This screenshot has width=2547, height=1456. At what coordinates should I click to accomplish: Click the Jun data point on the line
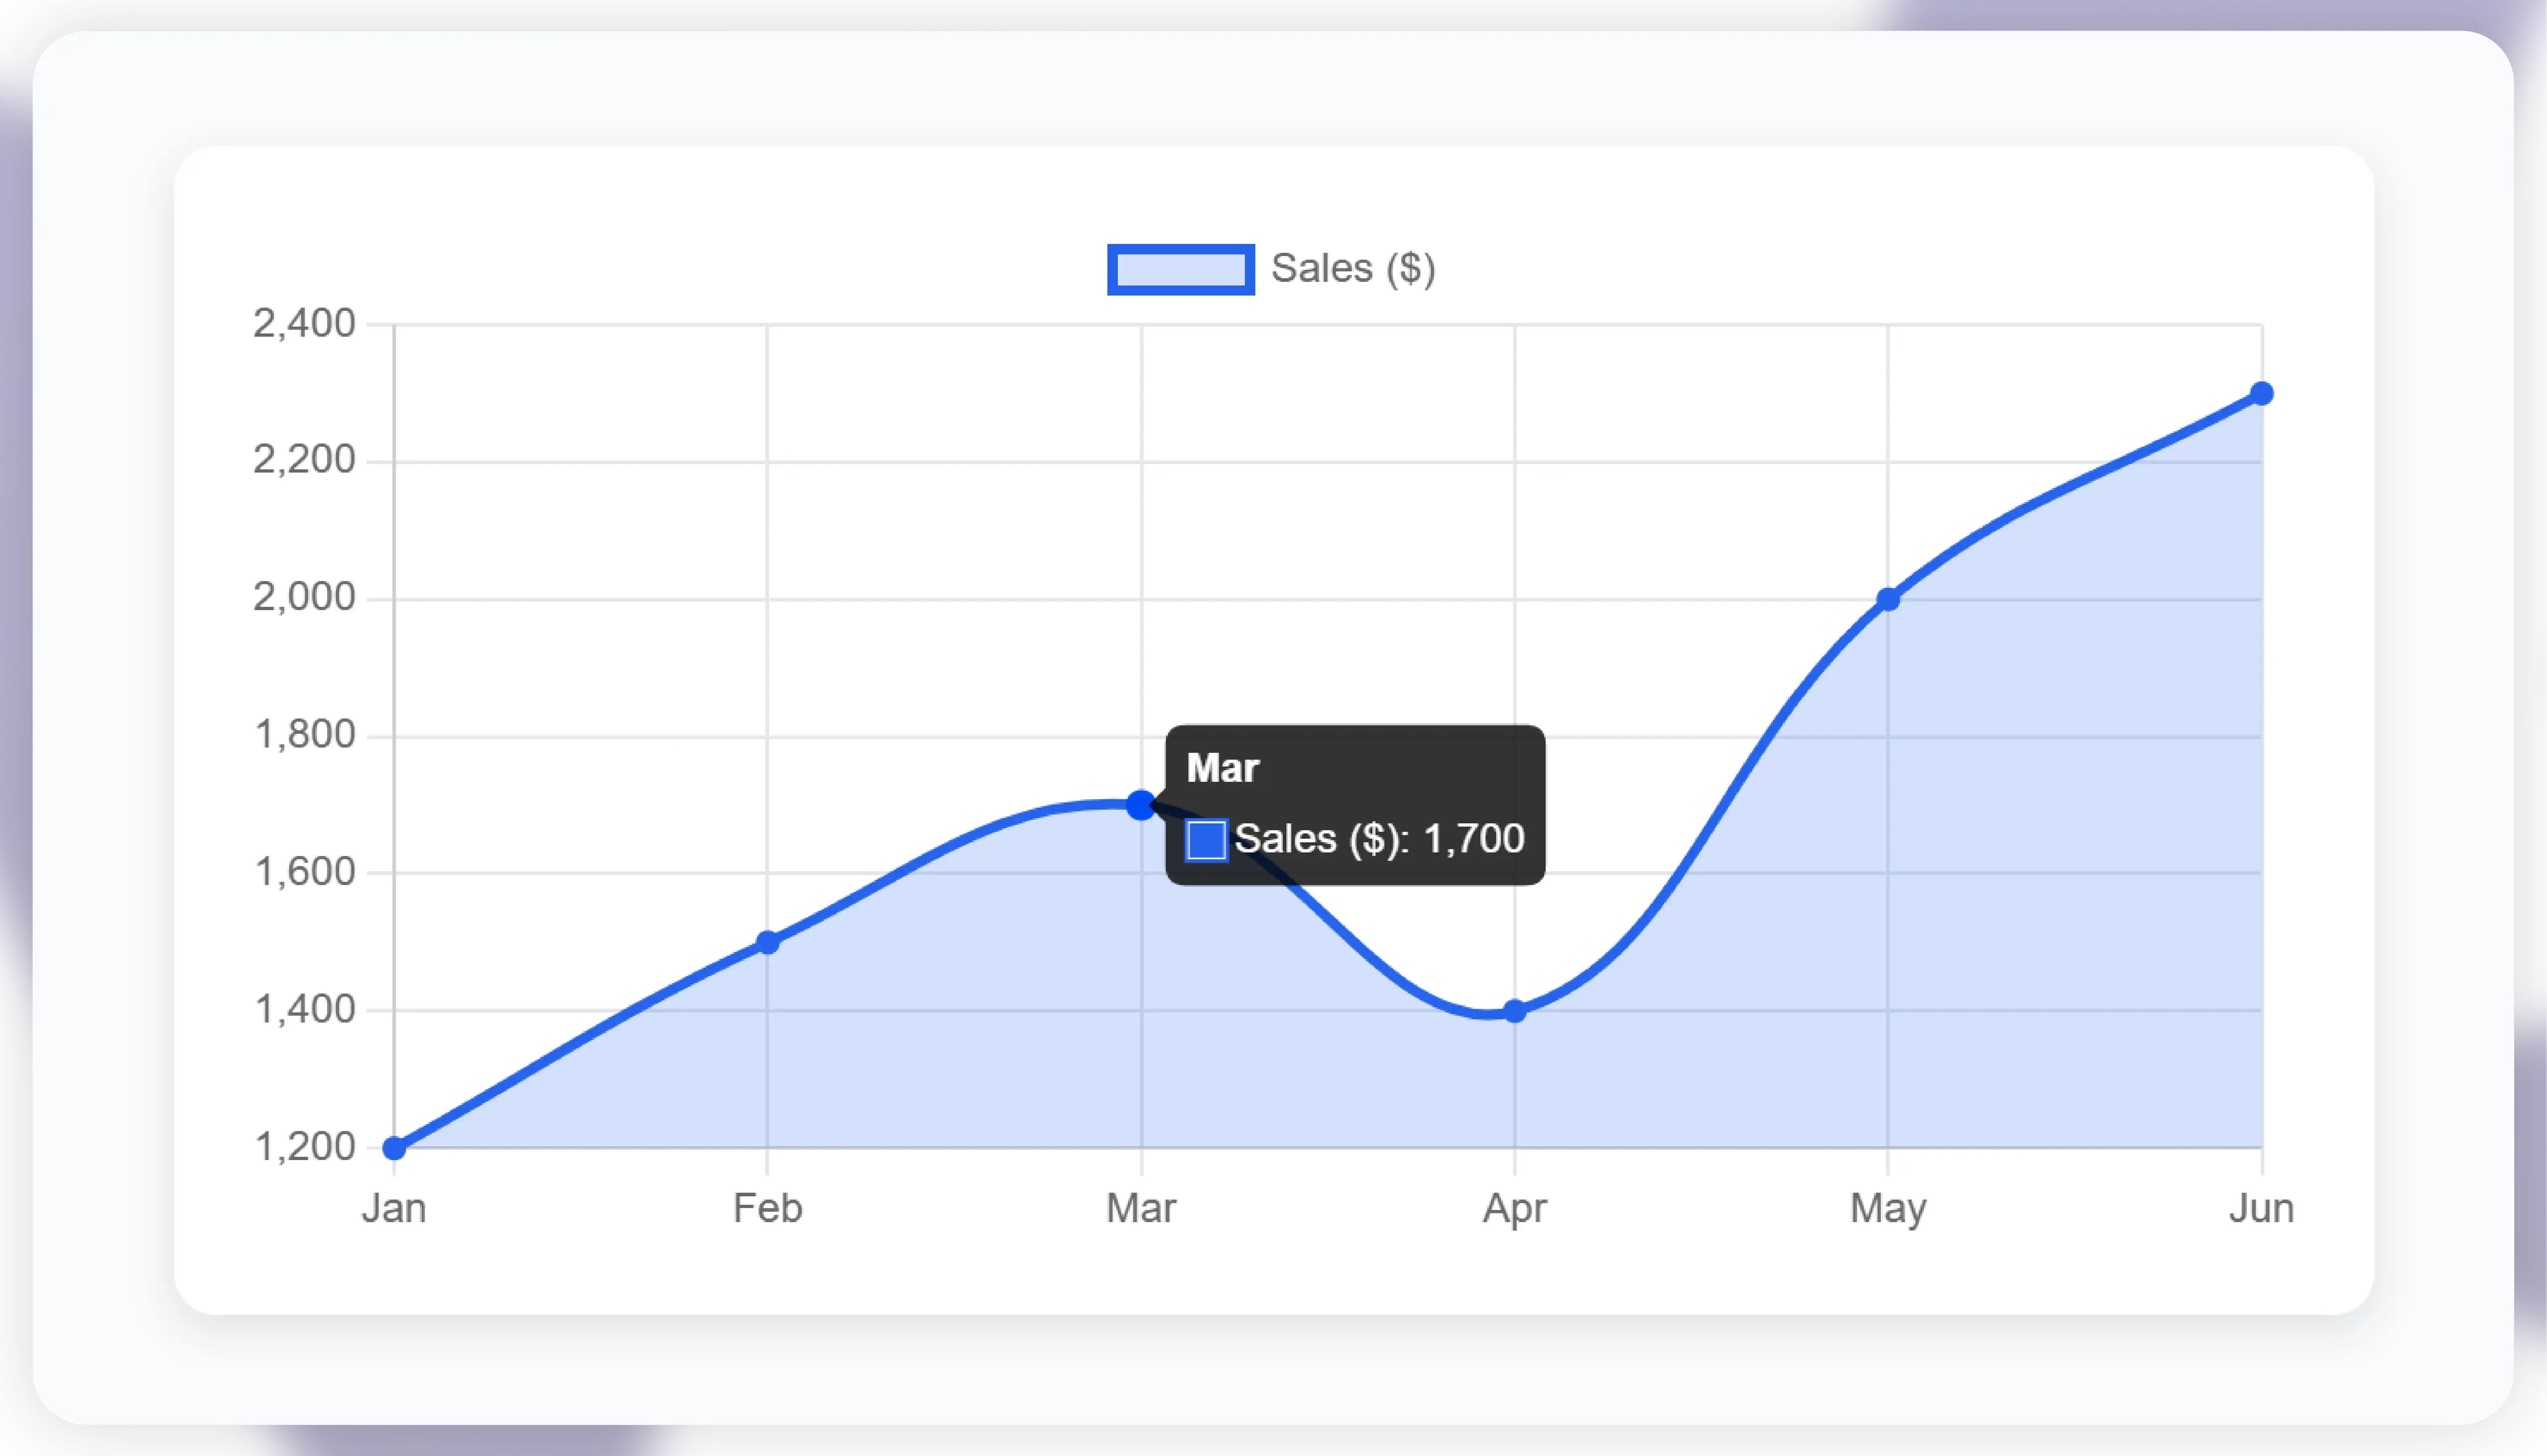(2261, 394)
